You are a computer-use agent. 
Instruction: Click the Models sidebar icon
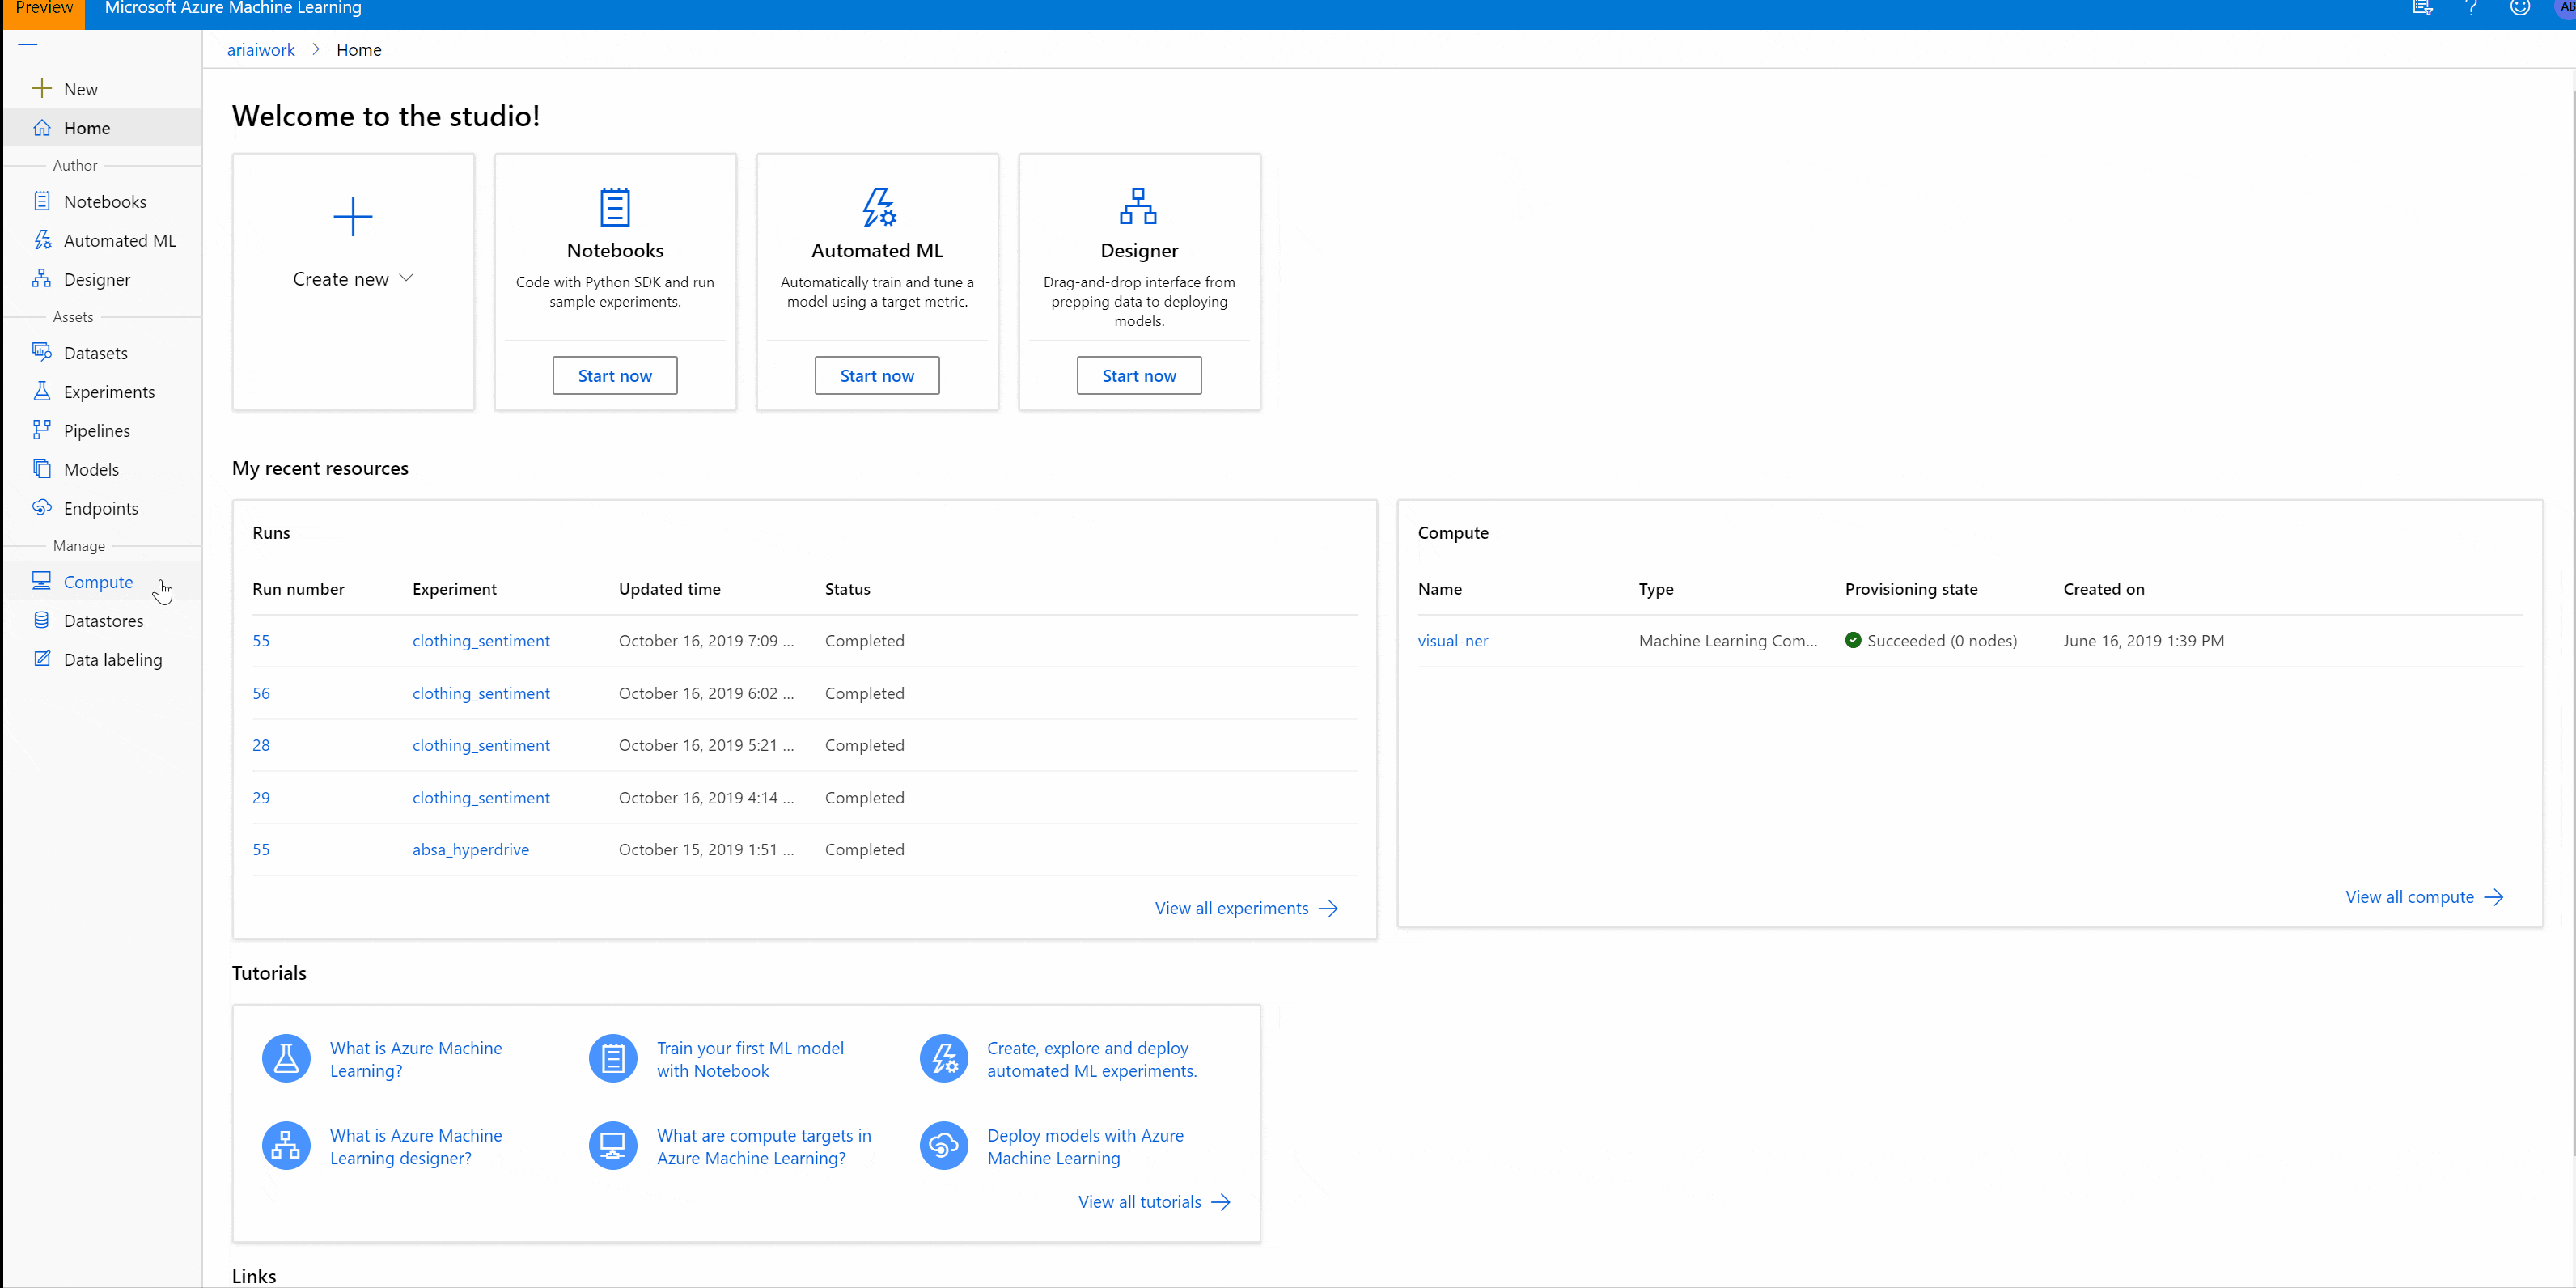[x=41, y=469]
